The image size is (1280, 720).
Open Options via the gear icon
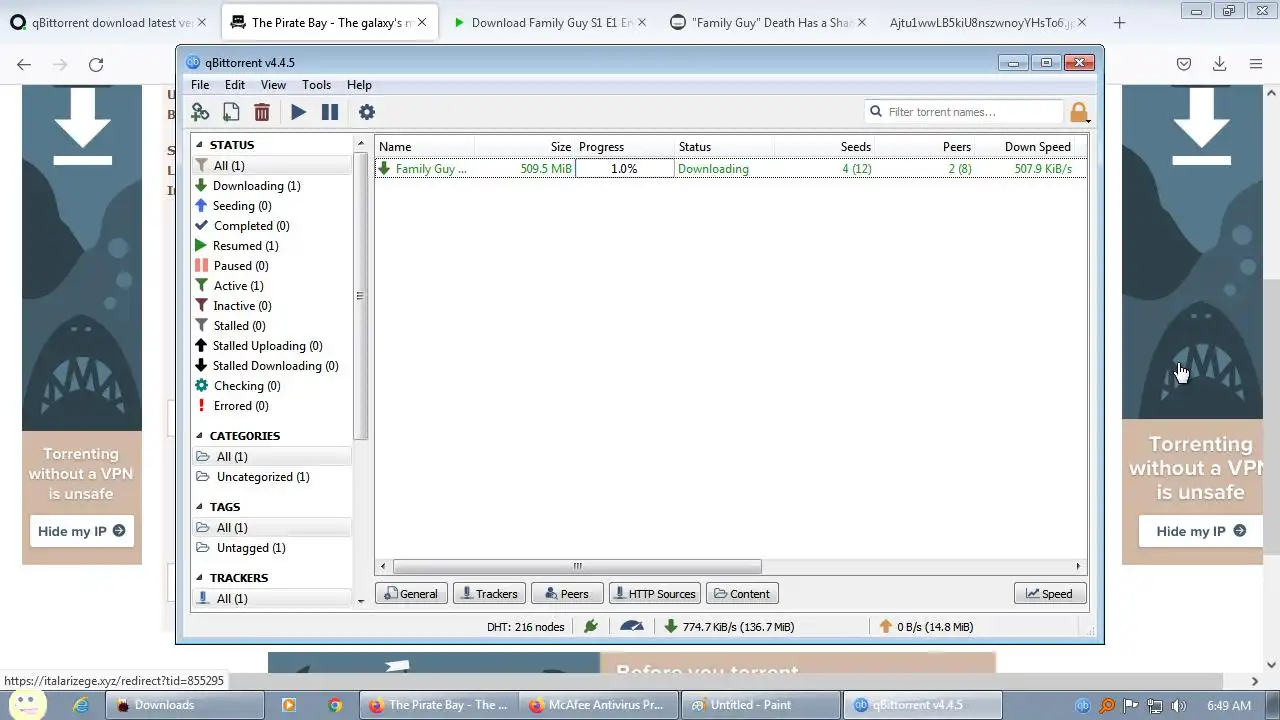(x=366, y=112)
